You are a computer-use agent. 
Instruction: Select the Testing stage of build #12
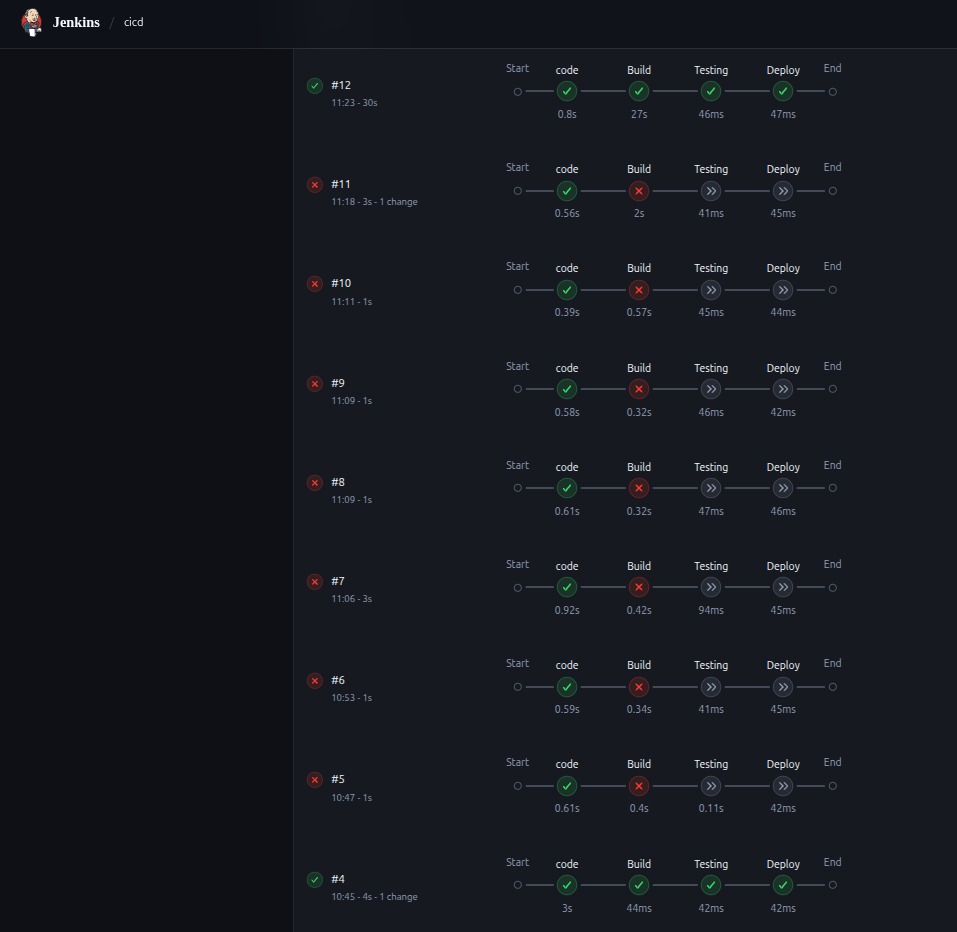(711, 91)
